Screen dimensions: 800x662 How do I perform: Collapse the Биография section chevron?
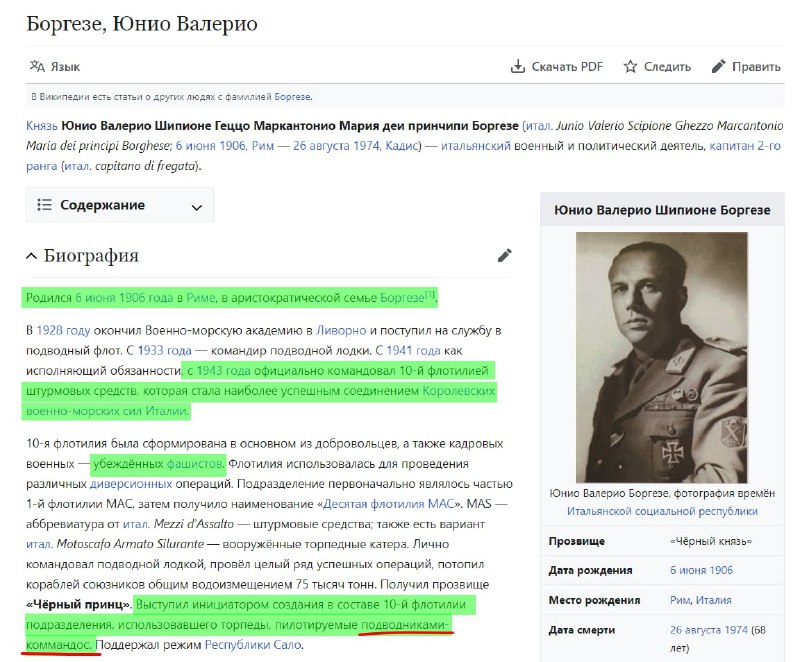tap(31, 256)
